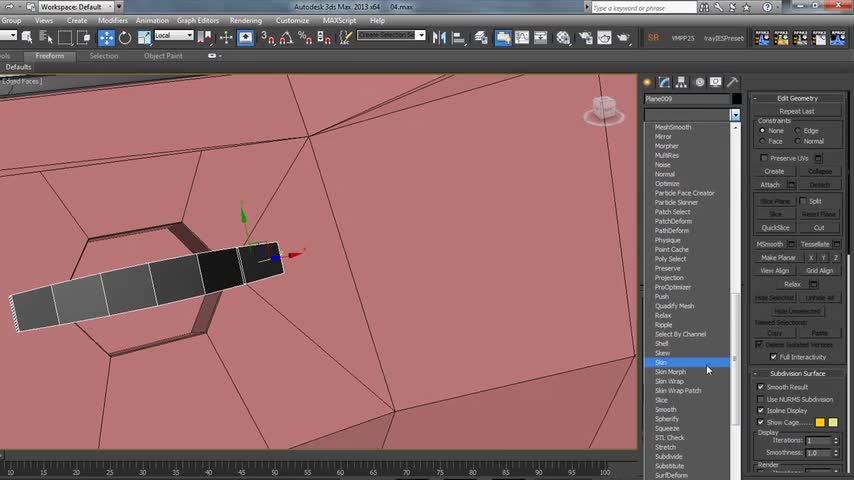The image size is (854, 480).
Task: Open the Display panel tab
Action: (x=716, y=82)
